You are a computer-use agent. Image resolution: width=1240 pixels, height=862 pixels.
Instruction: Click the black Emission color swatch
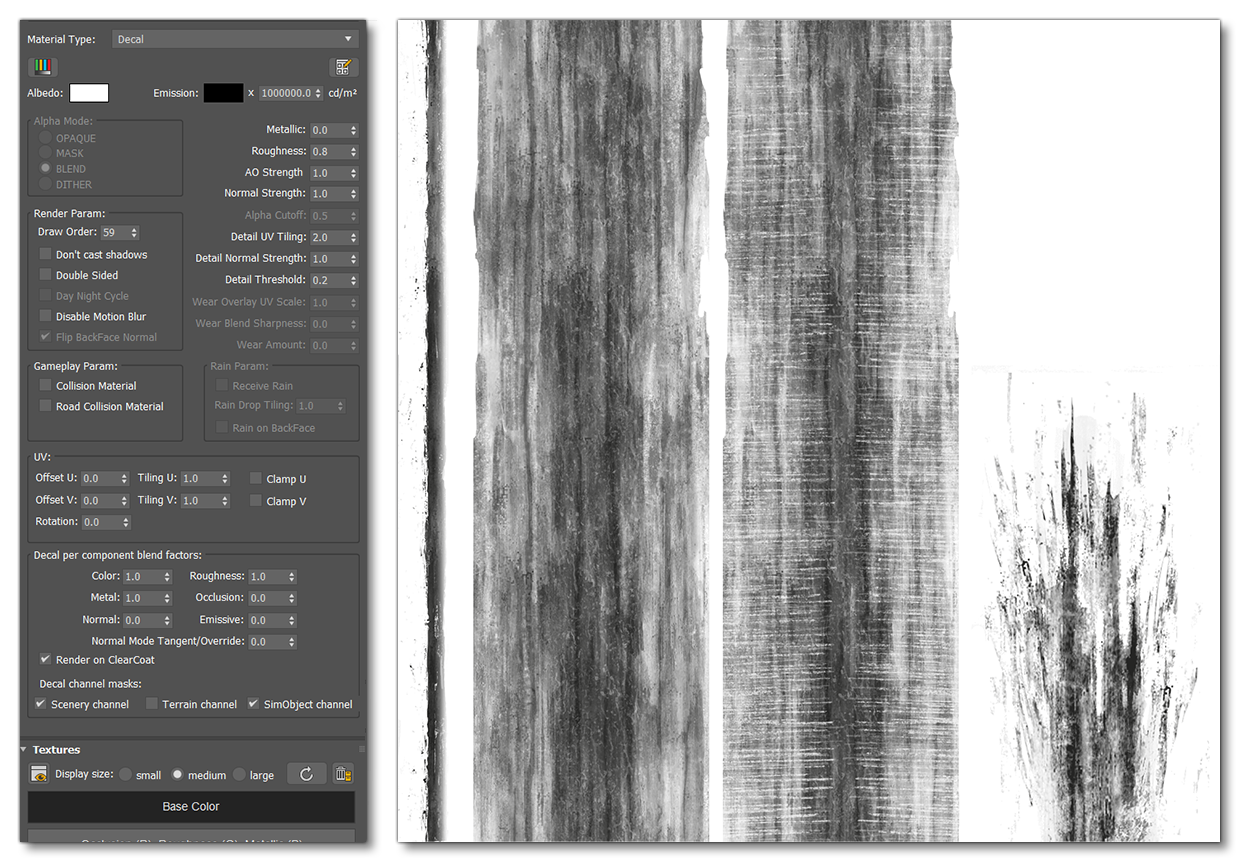(224, 92)
